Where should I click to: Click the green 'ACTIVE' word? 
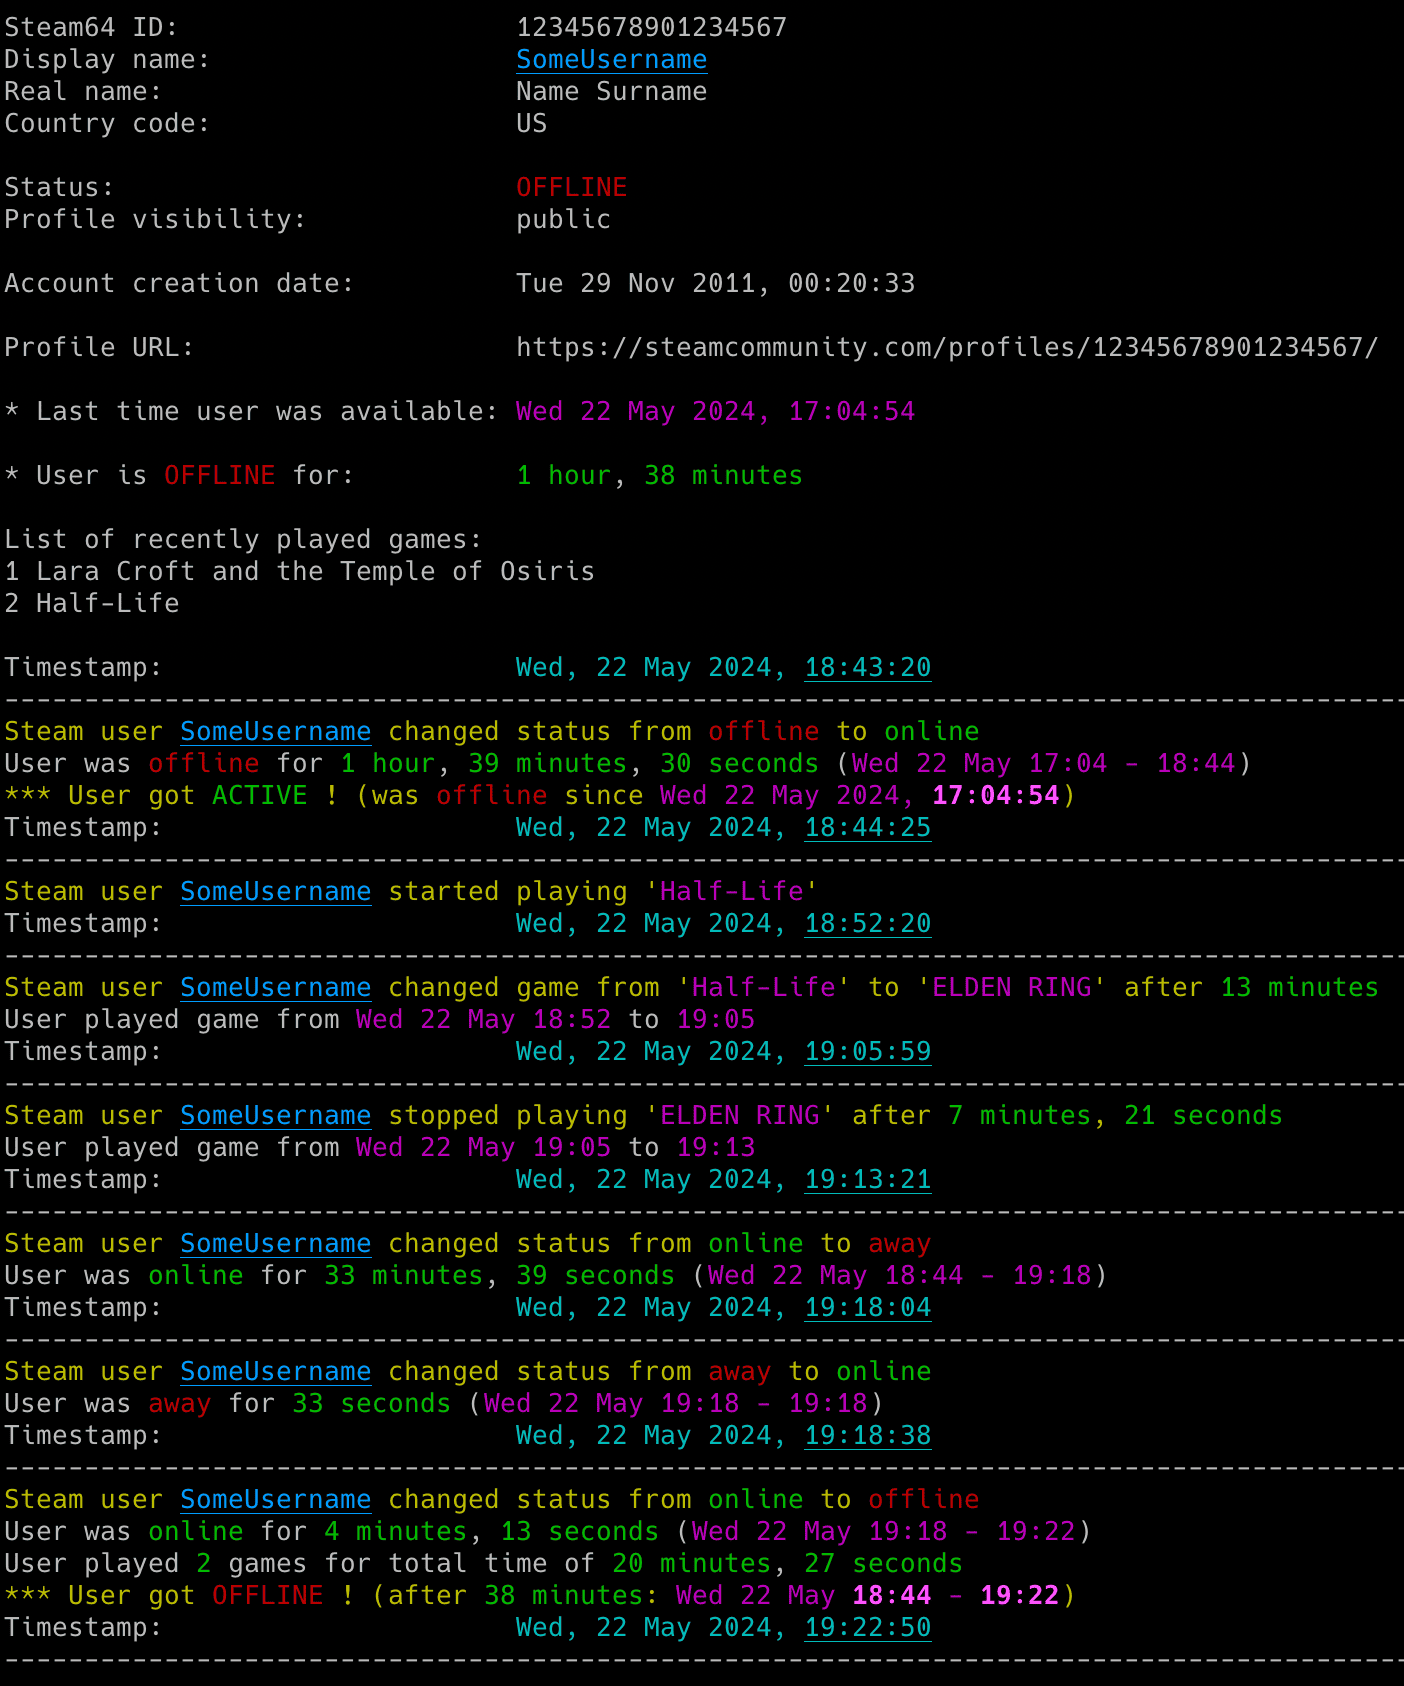tap(260, 796)
